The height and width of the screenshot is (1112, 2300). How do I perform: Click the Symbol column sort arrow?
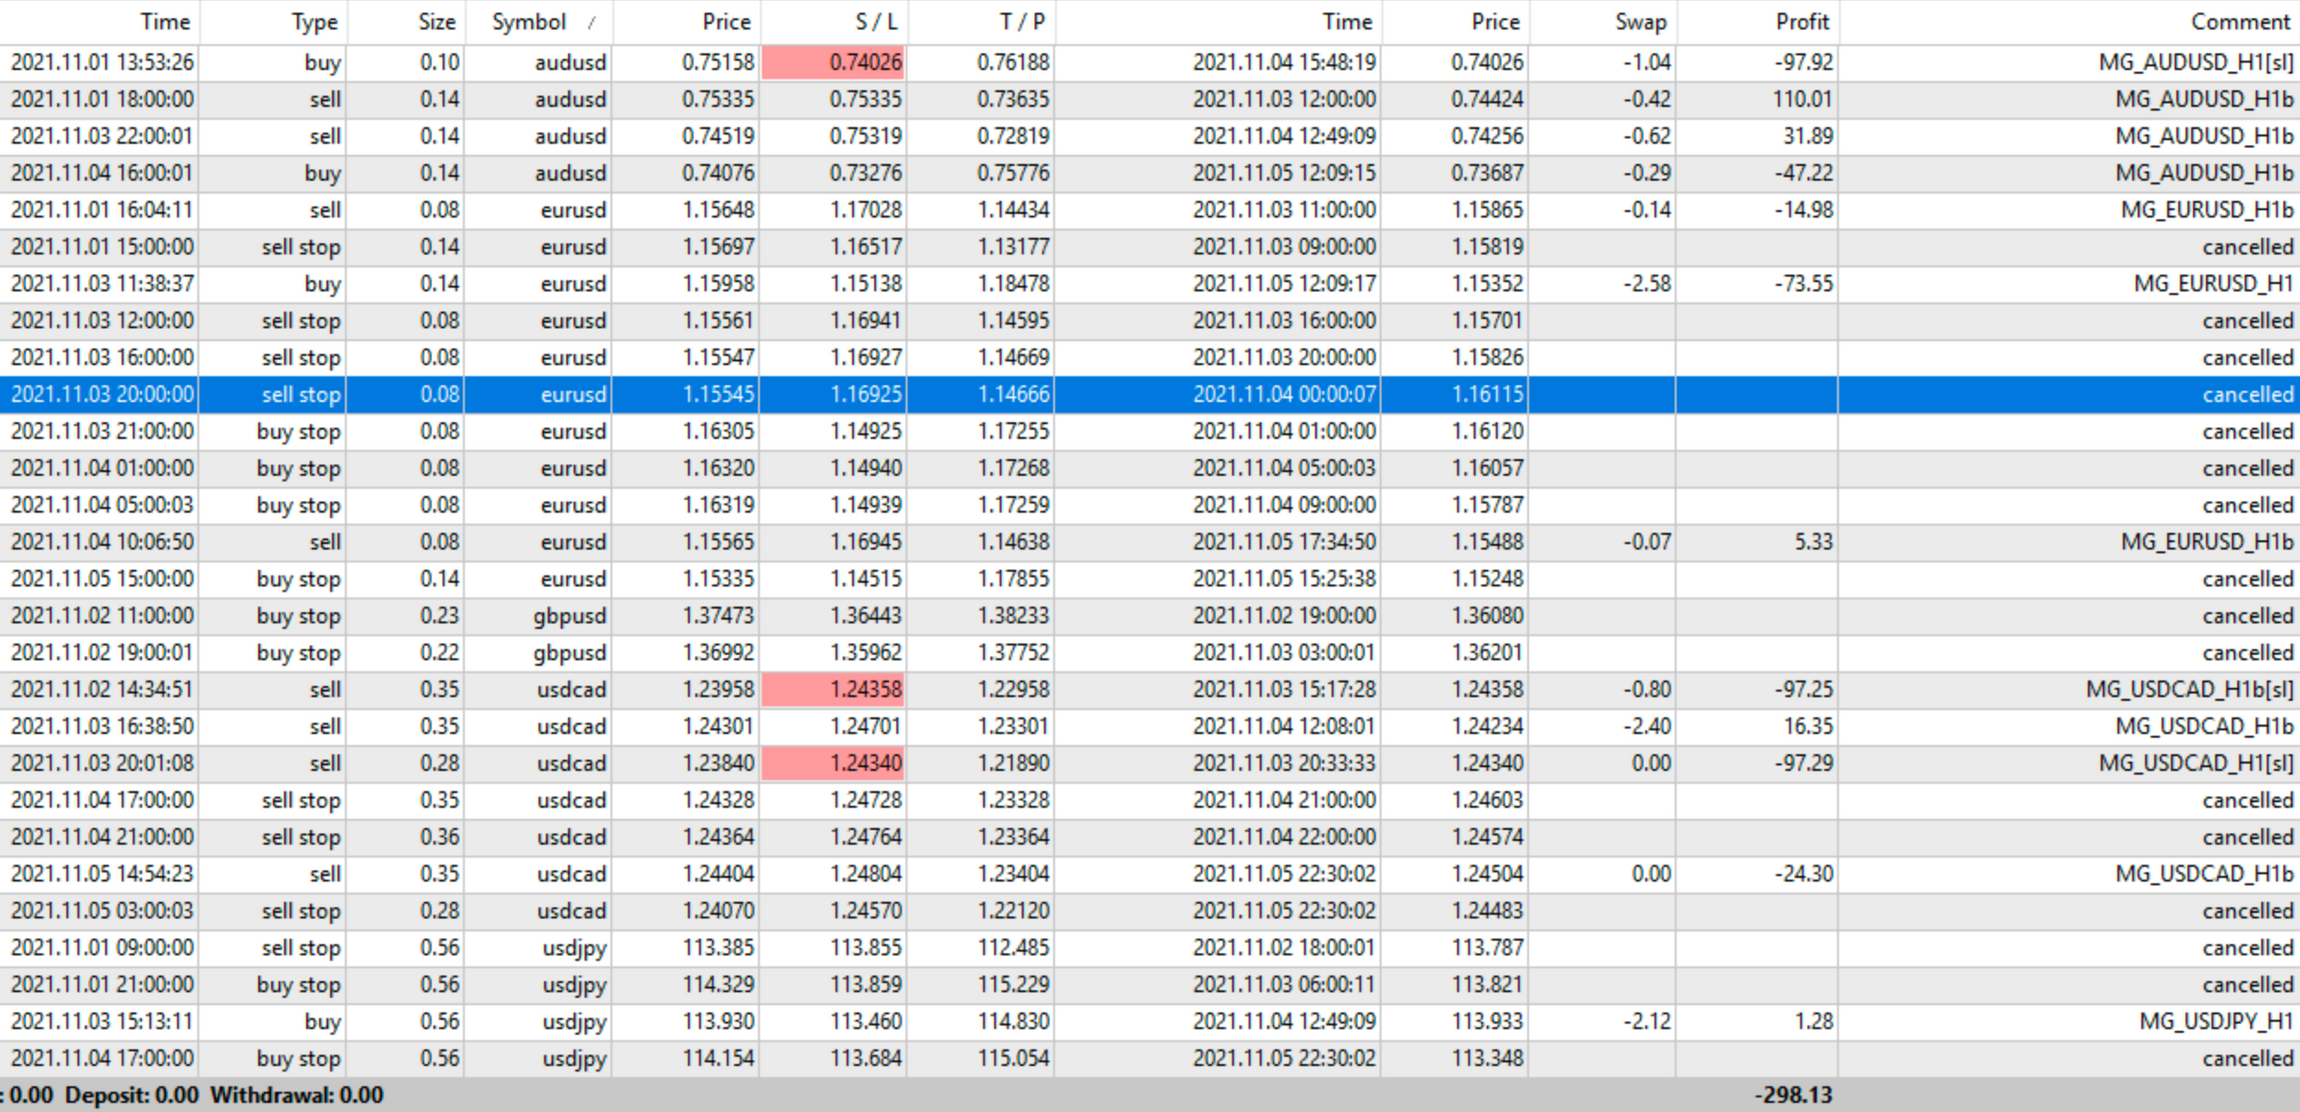click(x=592, y=22)
